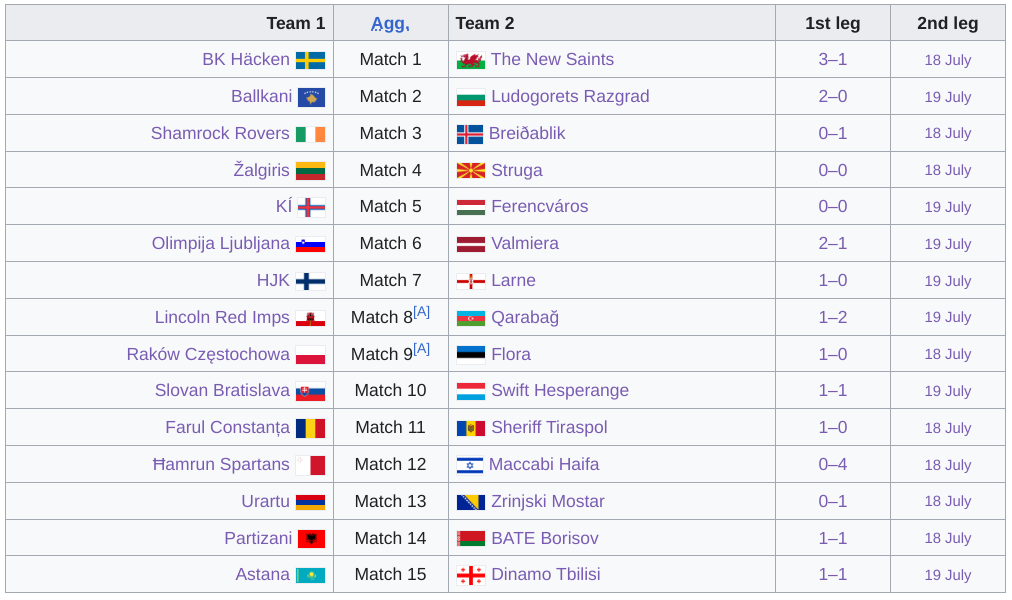Click the Wales flag beside The New Saints

pyautogui.click(x=471, y=61)
